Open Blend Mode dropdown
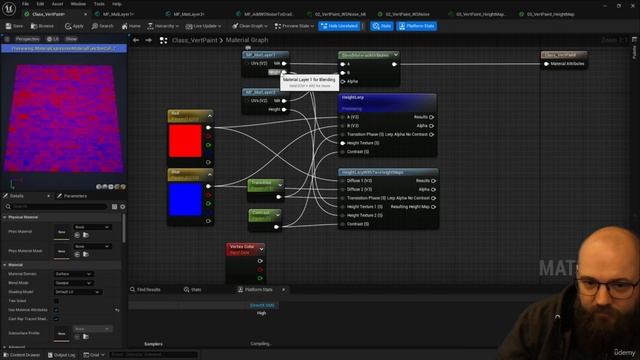Screen dimensions: 640x360 [73, 283]
